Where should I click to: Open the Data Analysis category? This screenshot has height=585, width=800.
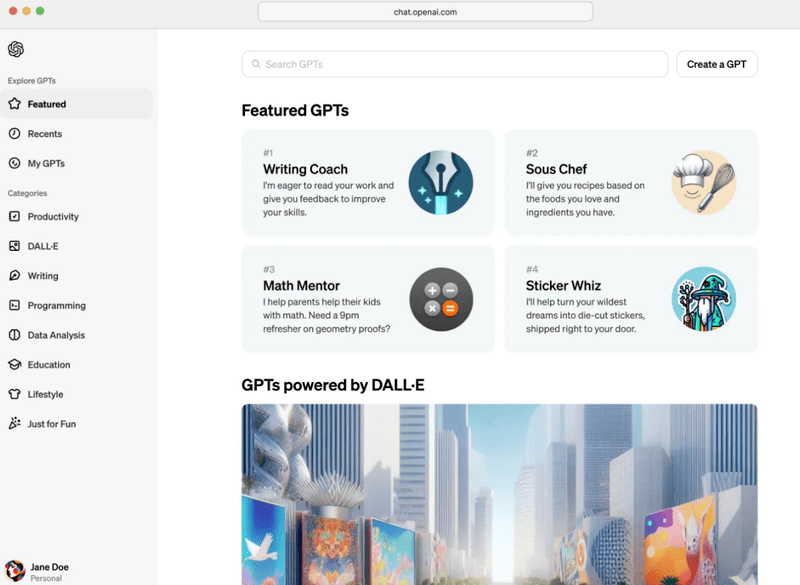click(x=56, y=335)
